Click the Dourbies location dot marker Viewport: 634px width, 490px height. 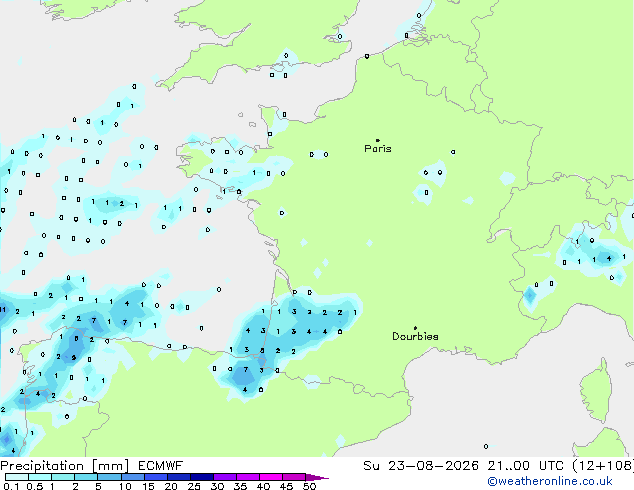(415, 328)
